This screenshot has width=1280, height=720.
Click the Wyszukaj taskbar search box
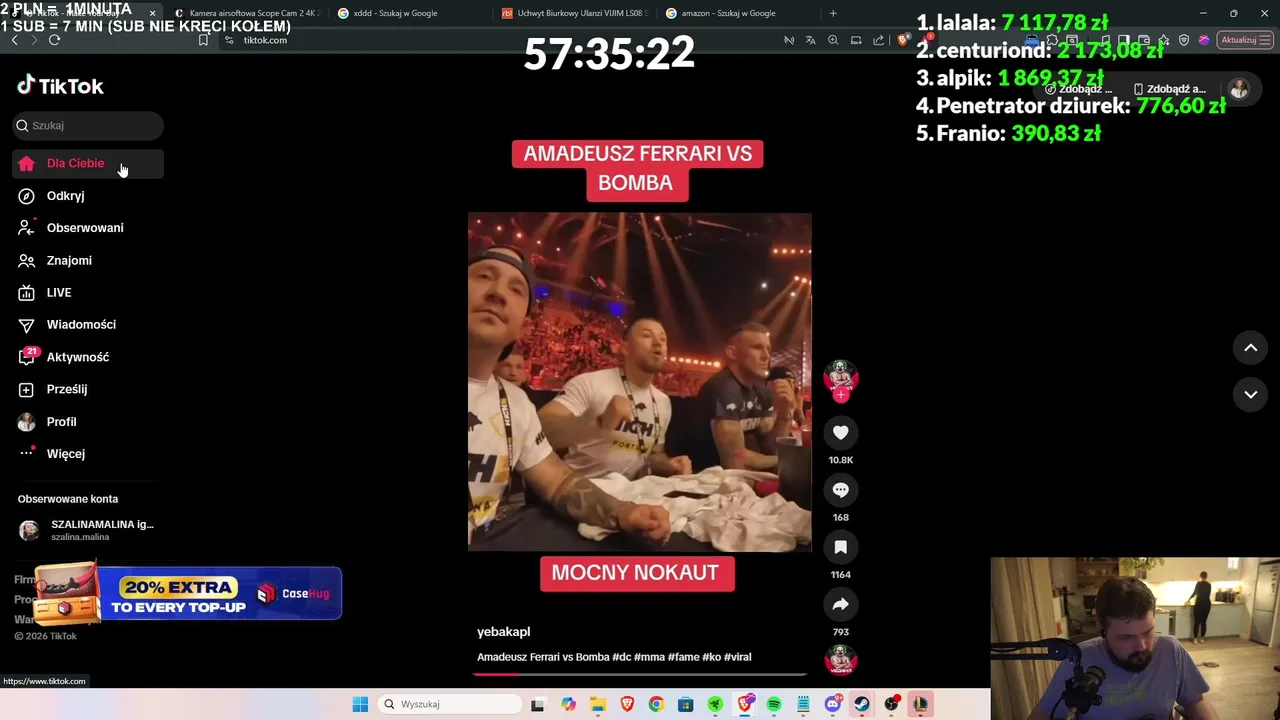[x=450, y=704]
